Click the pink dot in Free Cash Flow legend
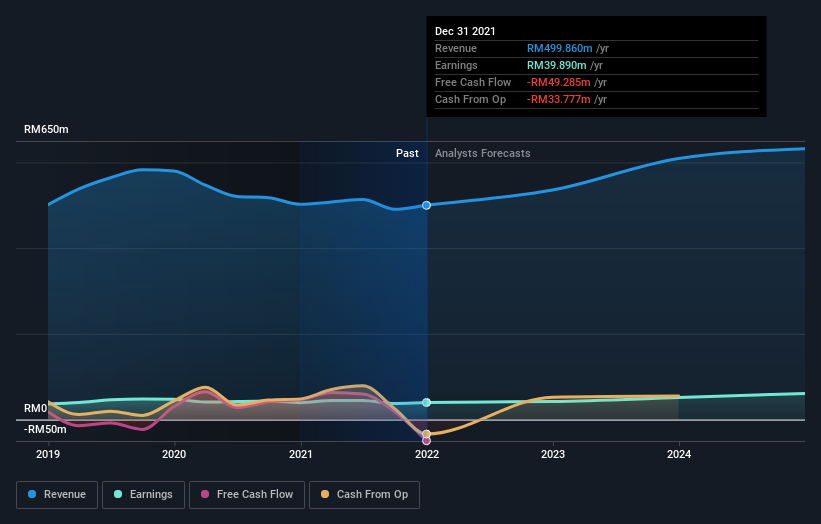Image resolution: width=821 pixels, height=524 pixels. click(205, 494)
